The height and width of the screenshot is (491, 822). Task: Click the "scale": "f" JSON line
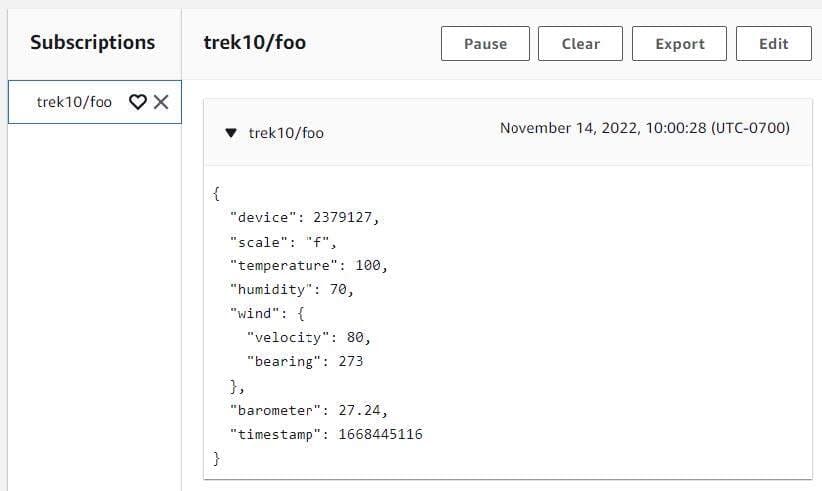coord(283,241)
